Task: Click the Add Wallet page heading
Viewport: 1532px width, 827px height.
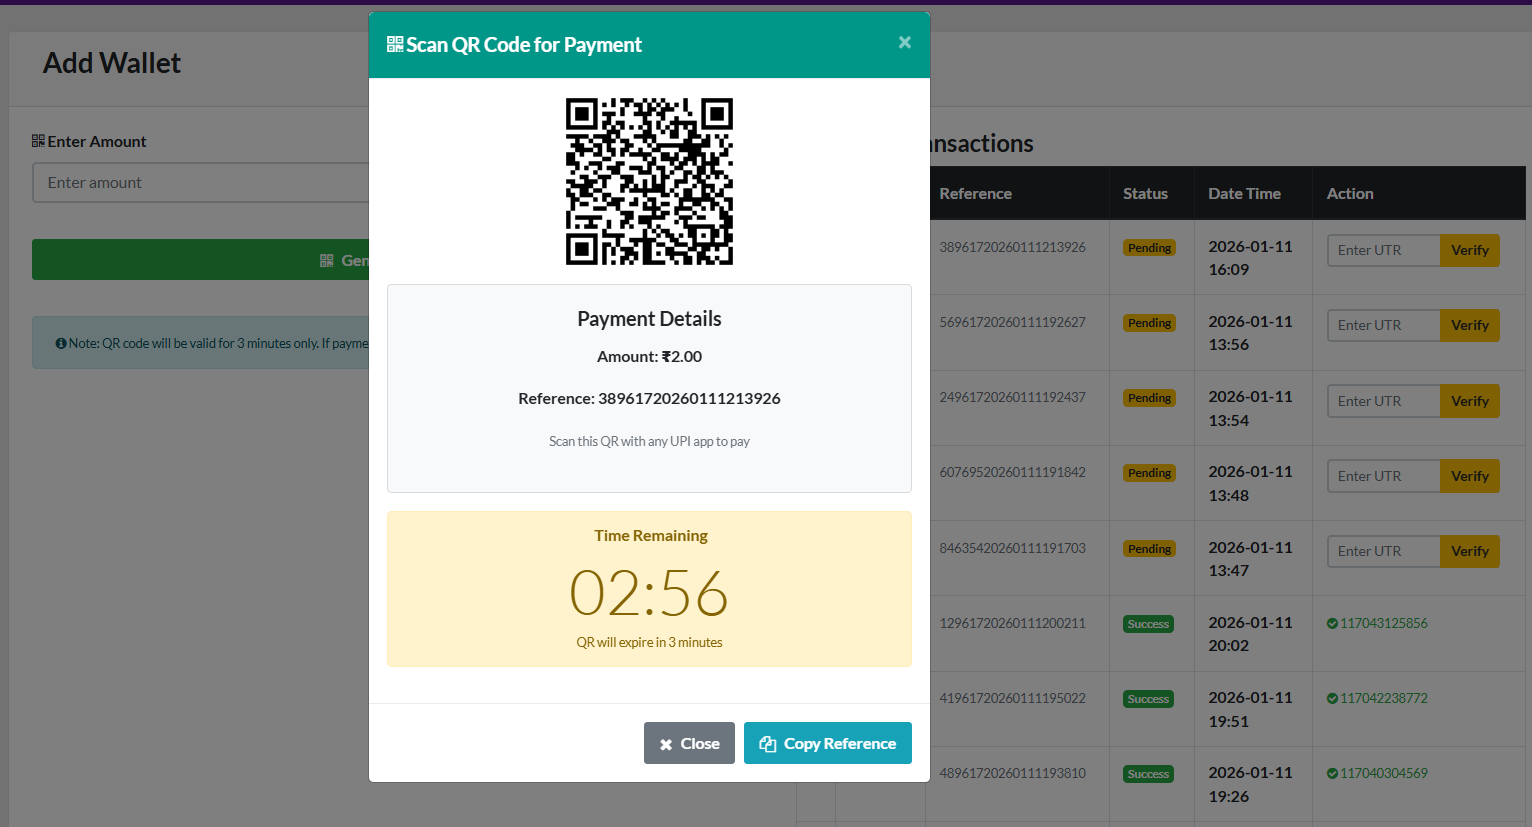Action: tap(112, 62)
